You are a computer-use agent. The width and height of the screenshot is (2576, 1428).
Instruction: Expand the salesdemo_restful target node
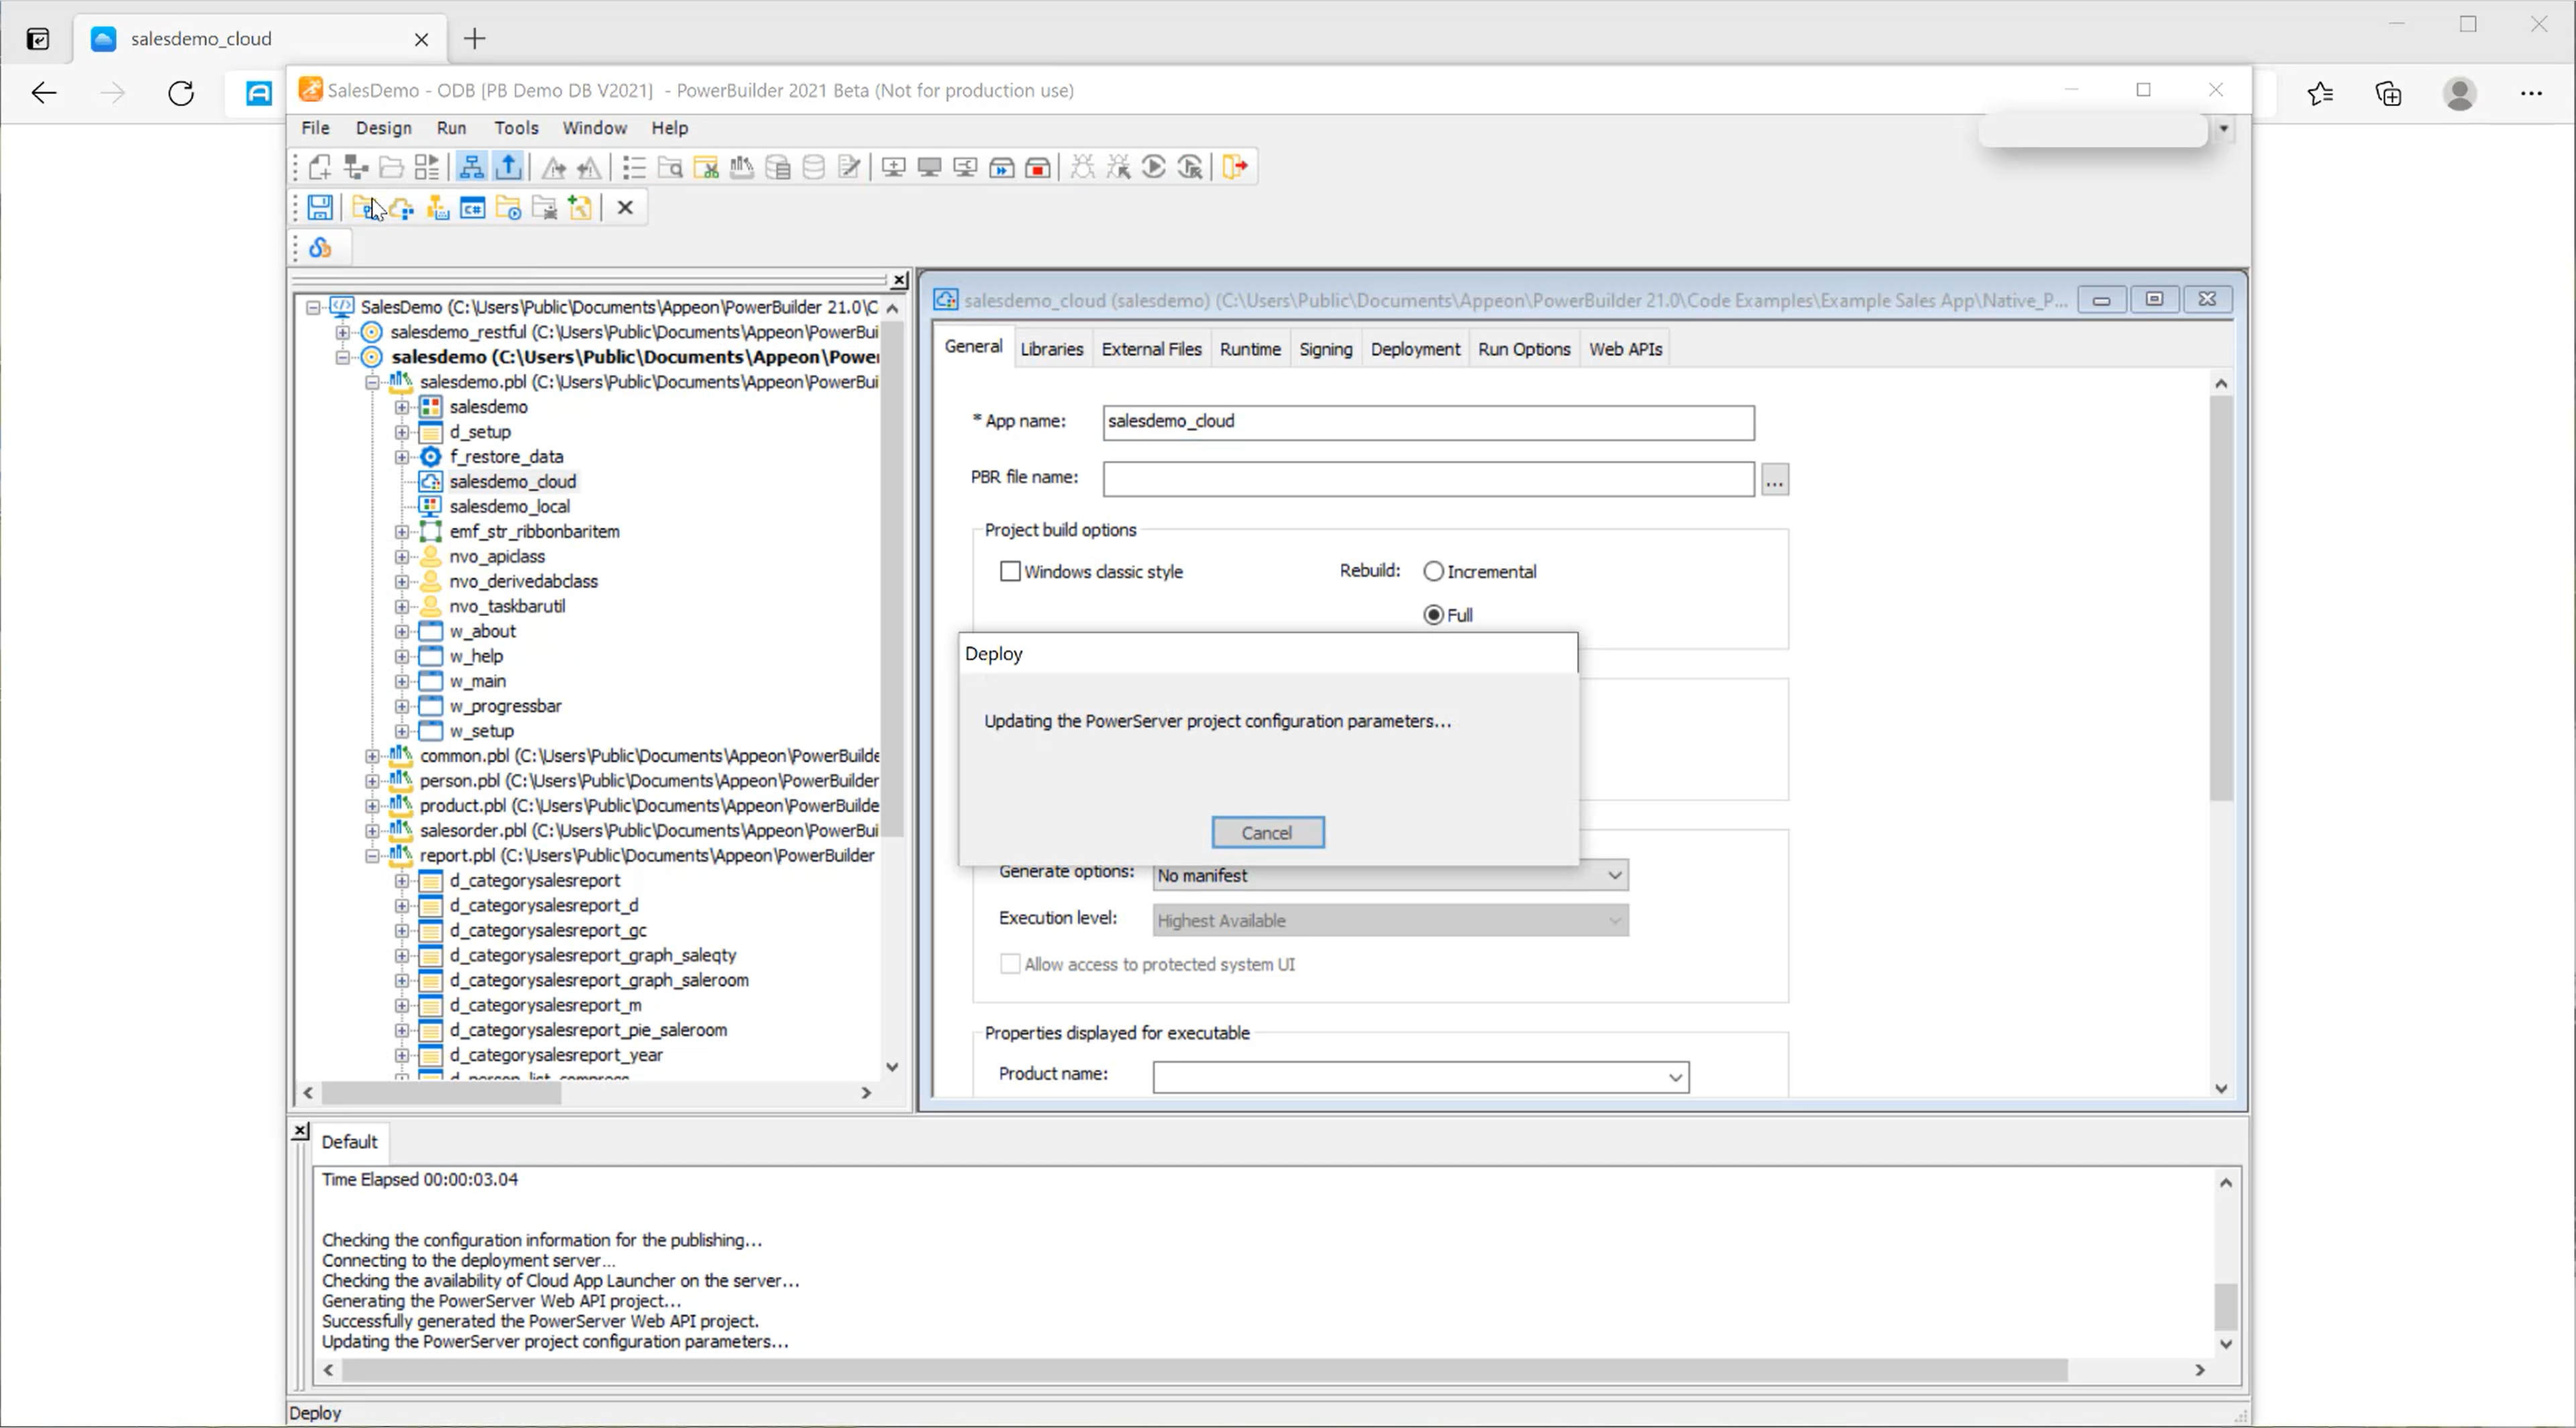coord(343,332)
